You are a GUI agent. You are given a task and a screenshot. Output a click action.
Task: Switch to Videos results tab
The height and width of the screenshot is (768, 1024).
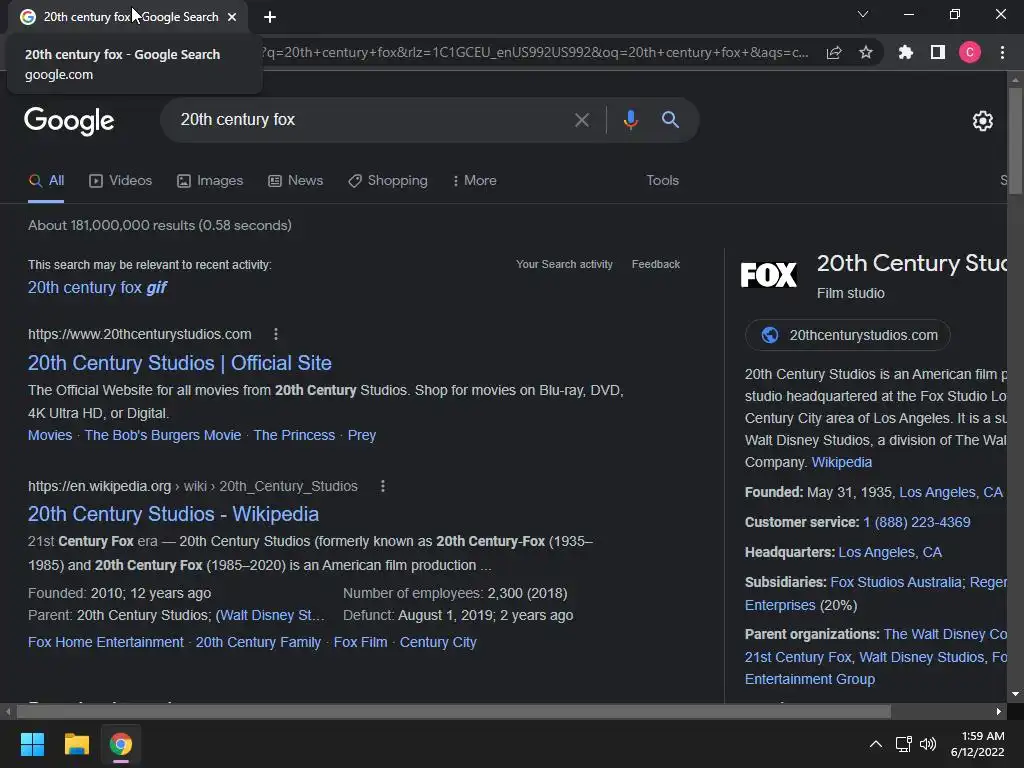(x=121, y=181)
